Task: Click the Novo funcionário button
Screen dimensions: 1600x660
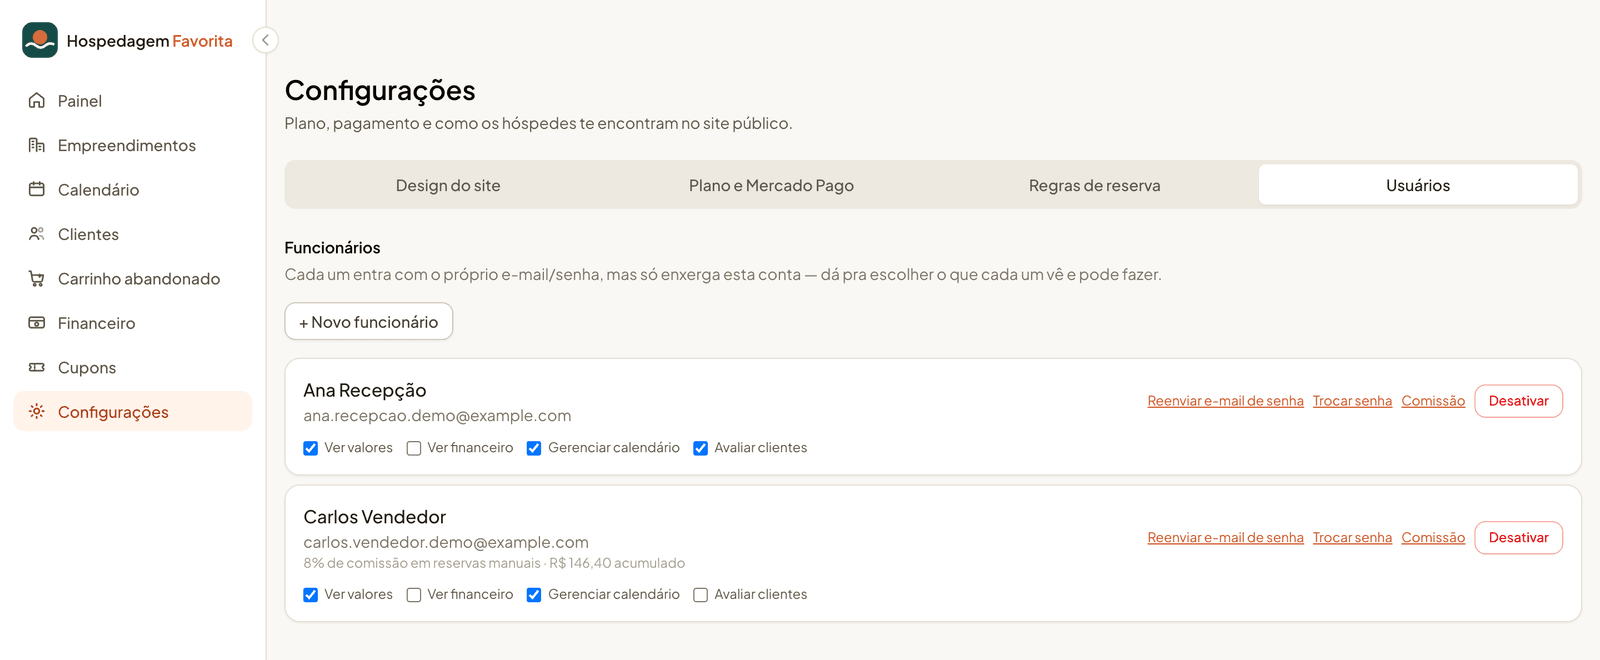Action: pos(369,322)
